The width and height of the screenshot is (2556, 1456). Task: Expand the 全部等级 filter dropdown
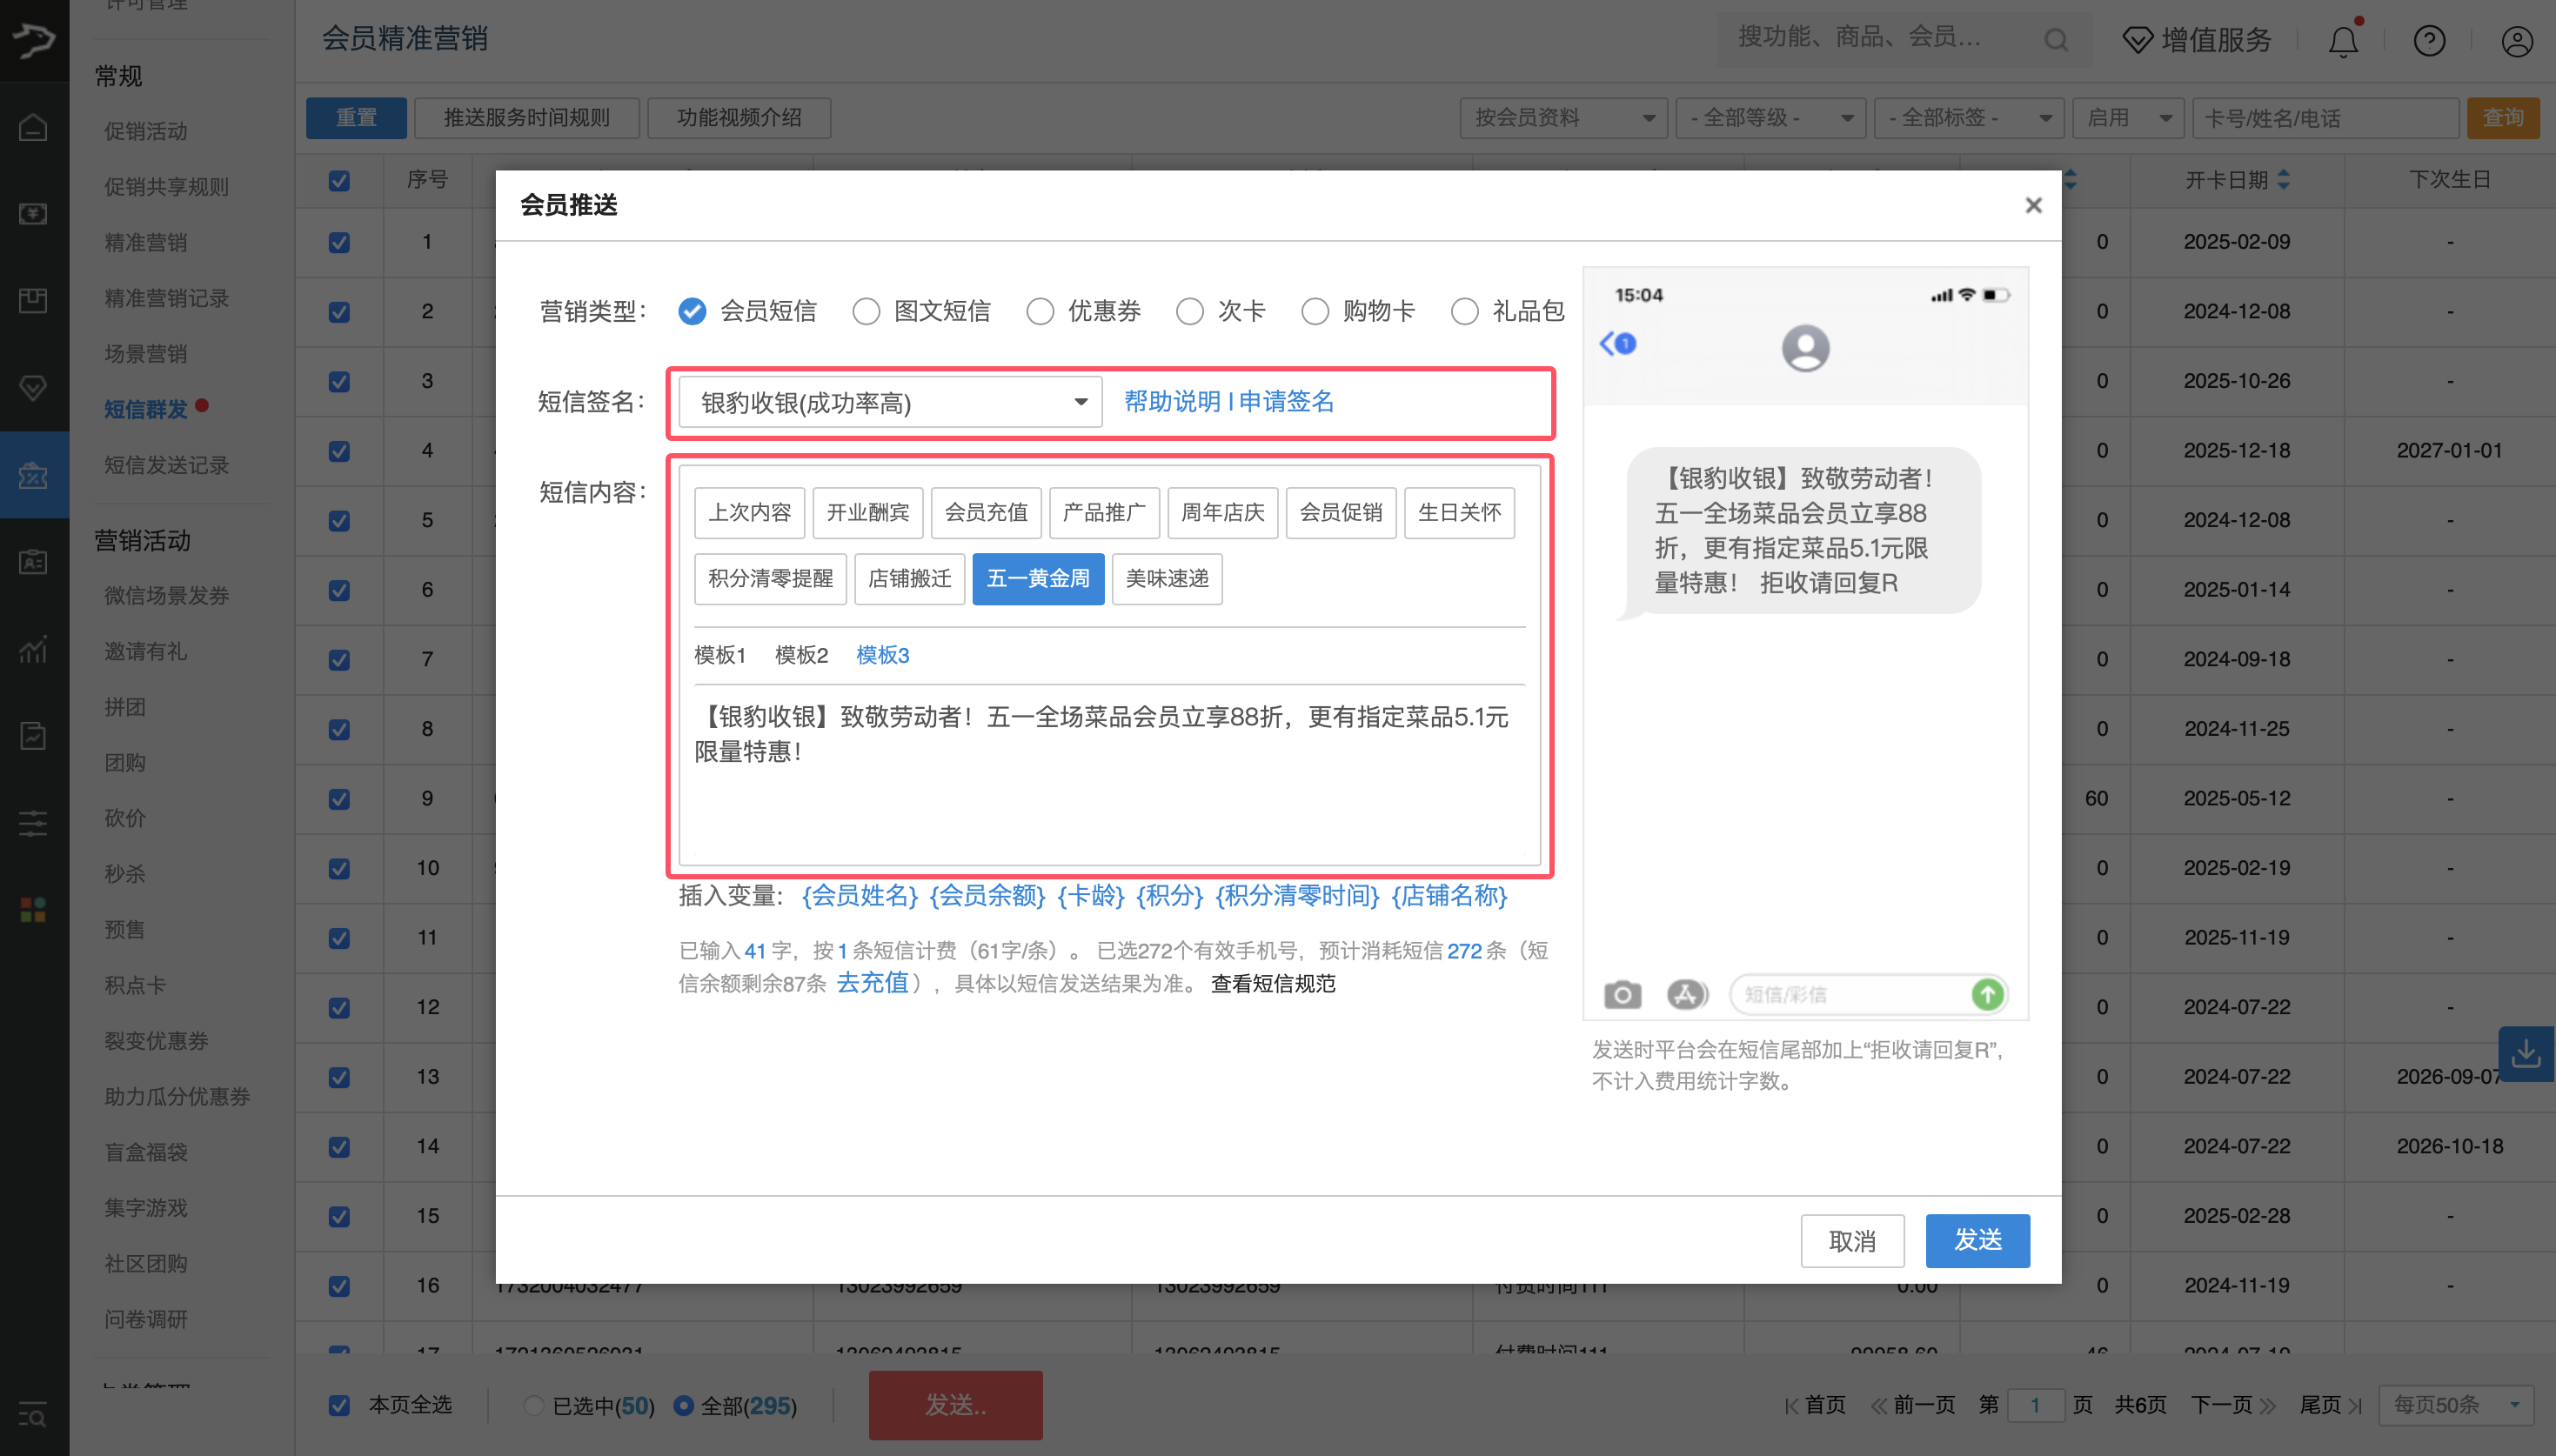click(1770, 118)
